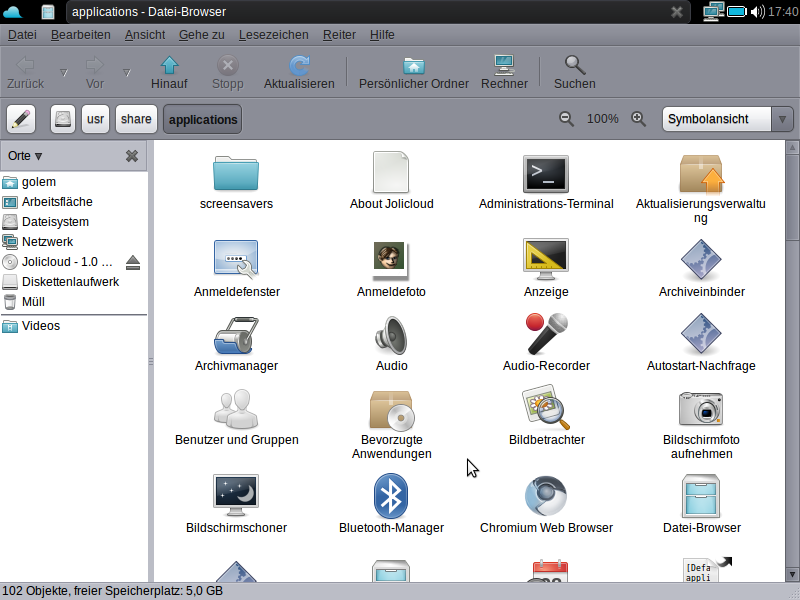Click the share path breadcrumb button
The width and height of the screenshot is (800, 600).
pyautogui.click(x=136, y=119)
